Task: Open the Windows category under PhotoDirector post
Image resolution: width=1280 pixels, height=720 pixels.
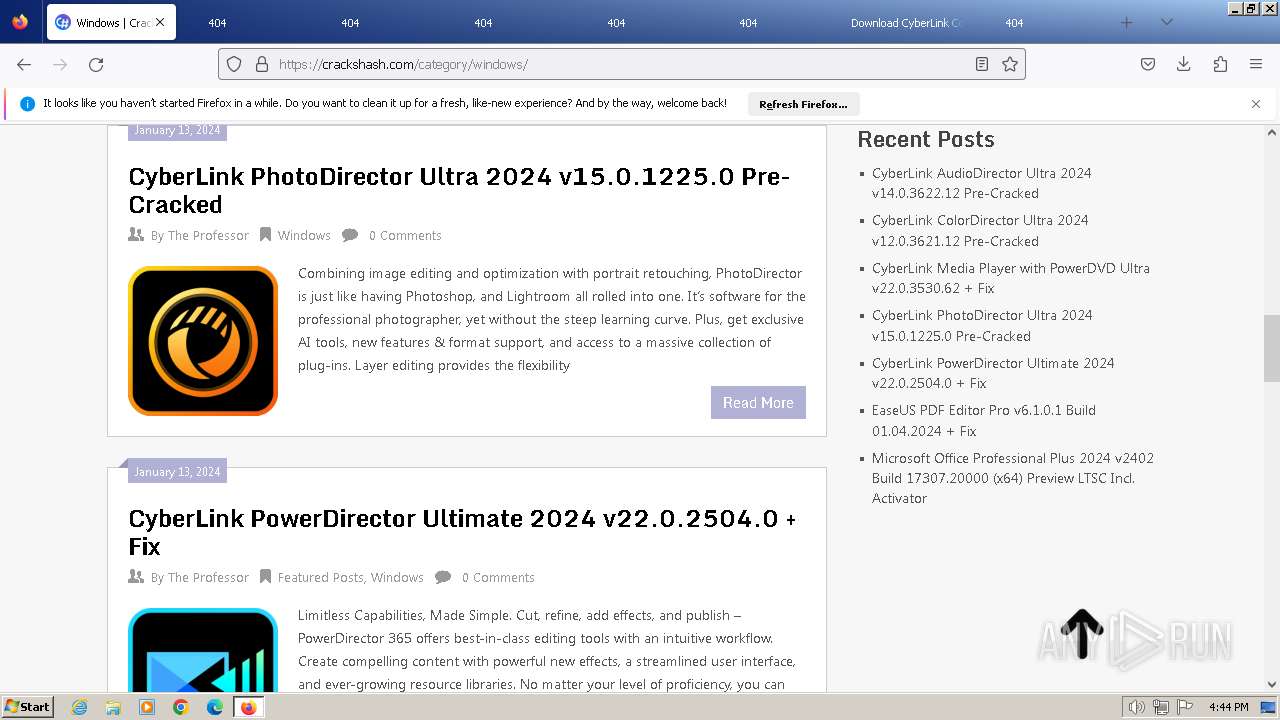Action: point(304,236)
